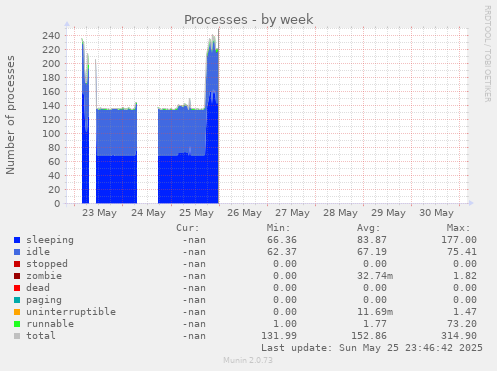Click the 'Cur:' column header
This screenshot has height=371, width=497.
(x=188, y=228)
